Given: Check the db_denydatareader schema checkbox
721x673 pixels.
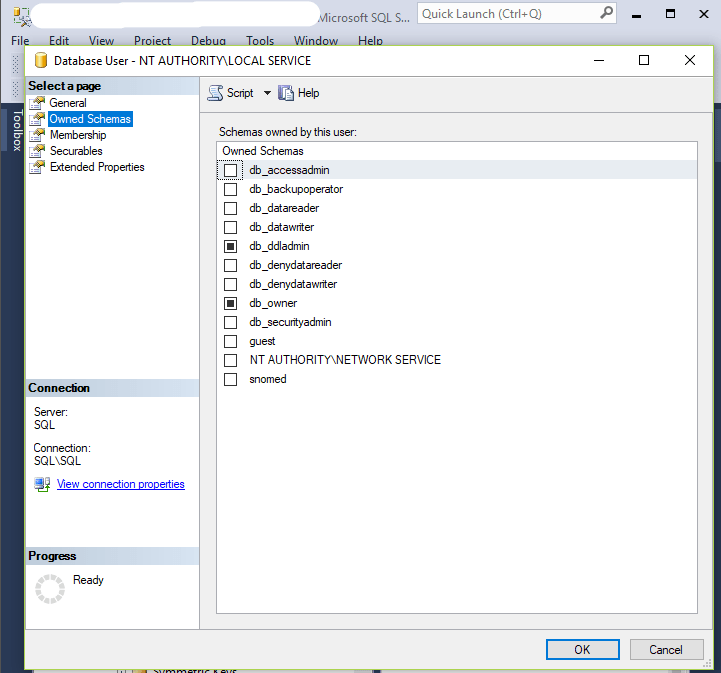Looking at the screenshot, I should (230, 265).
